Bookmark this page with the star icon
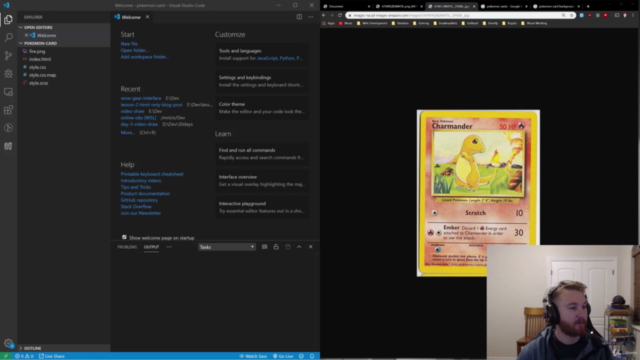Image resolution: width=640 pixels, height=360 pixels. click(x=571, y=15)
